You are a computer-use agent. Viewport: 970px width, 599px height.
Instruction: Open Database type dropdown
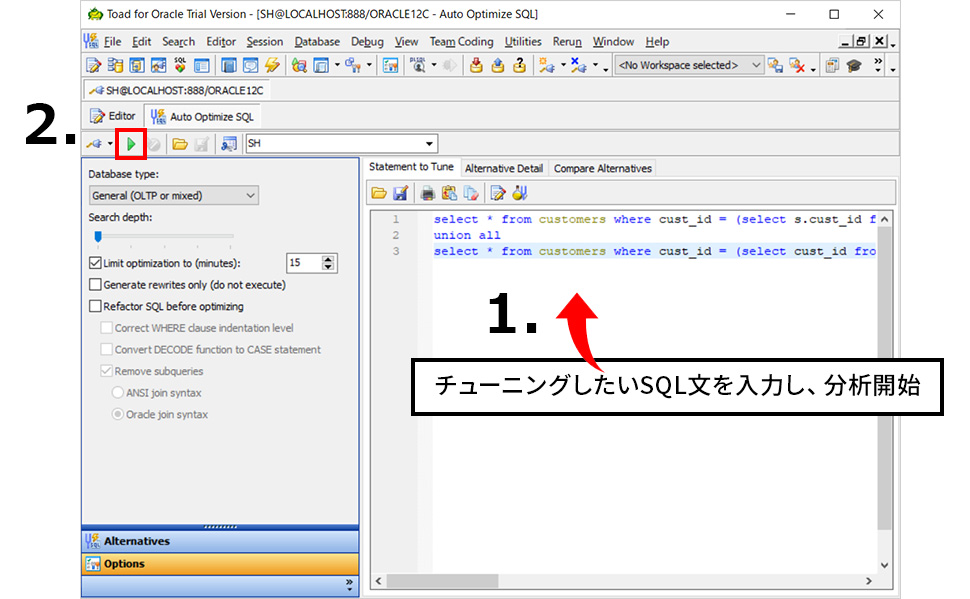[x=174, y=196]
